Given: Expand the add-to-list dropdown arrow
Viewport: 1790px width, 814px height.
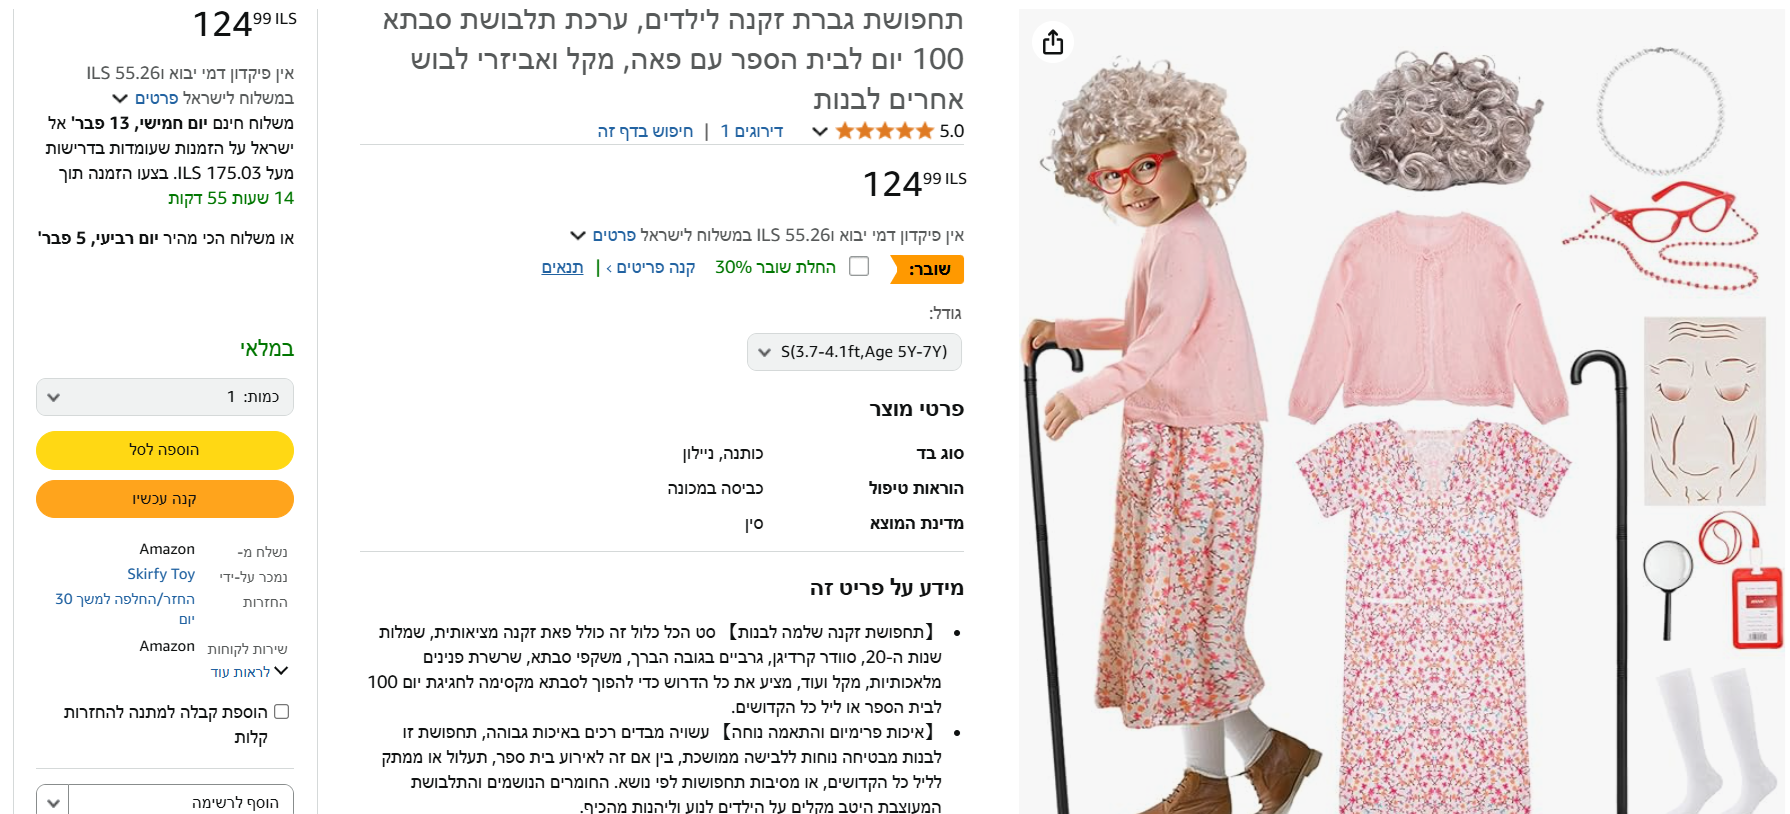Looking at the screenshot, I should tap(53, 802).
